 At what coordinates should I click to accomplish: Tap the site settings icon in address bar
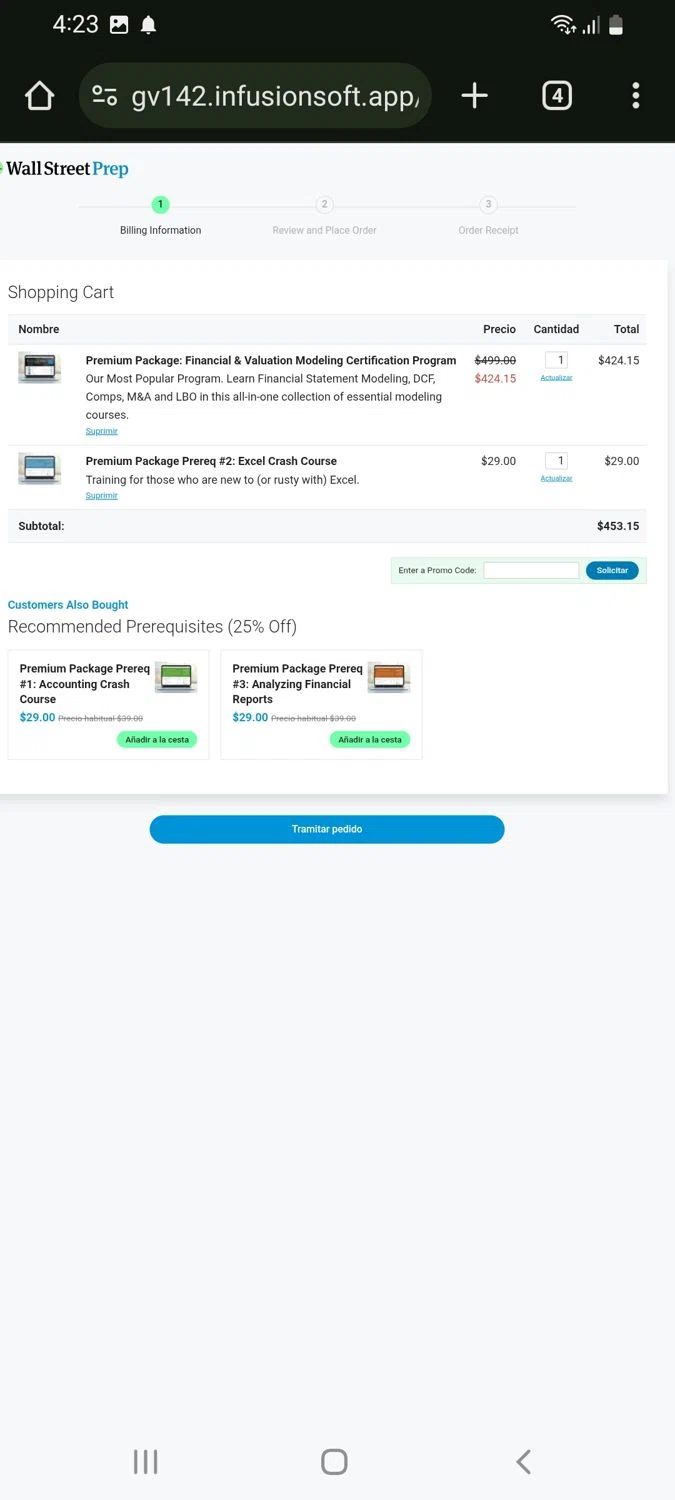point(104,96)
